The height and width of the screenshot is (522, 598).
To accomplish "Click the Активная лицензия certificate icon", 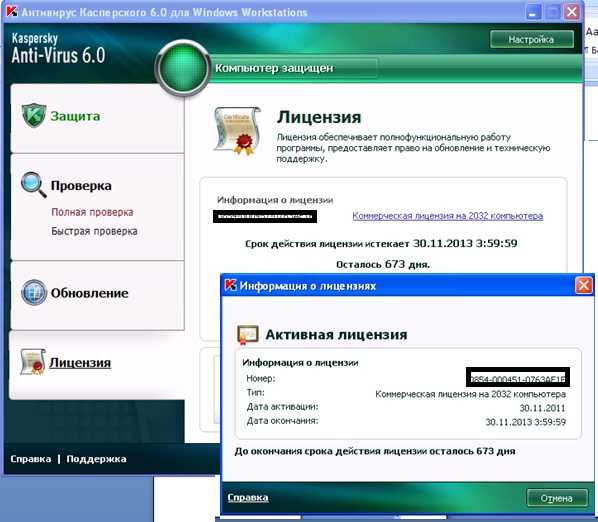I will pyautogui.click(x=248, y=335).
